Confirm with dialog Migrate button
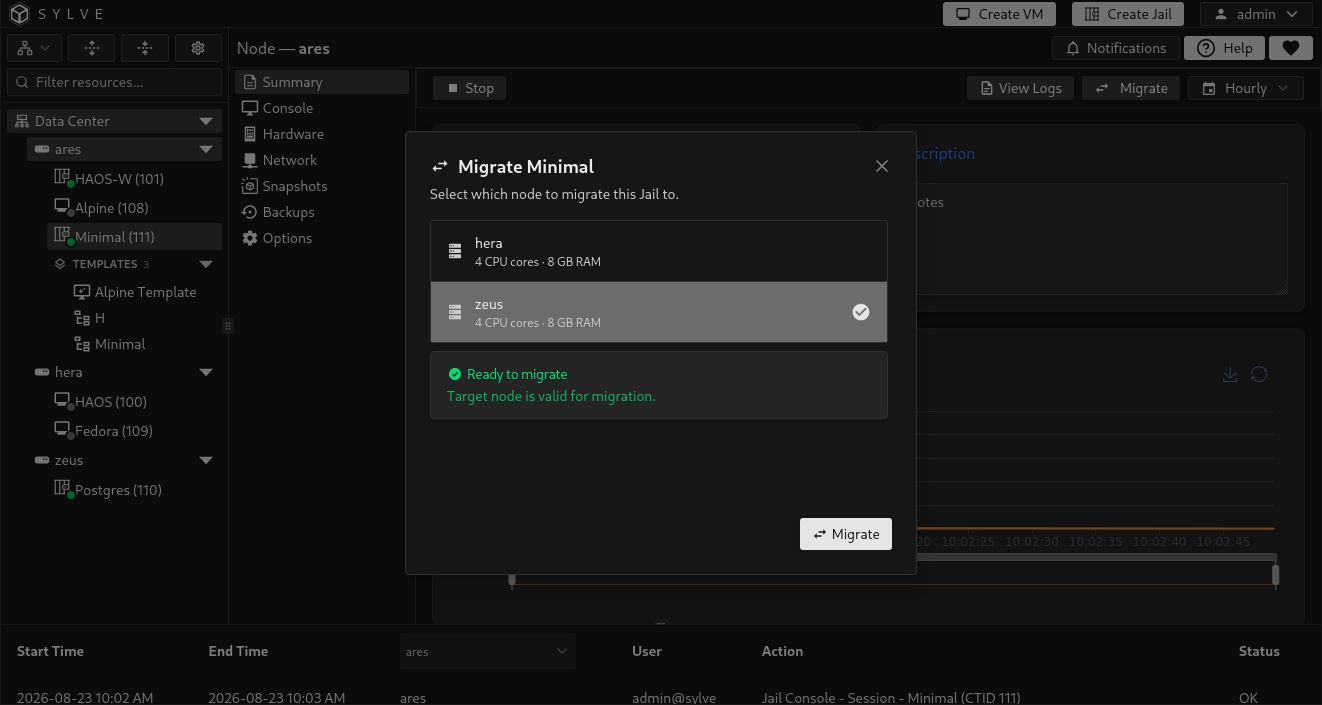The image size is (1322, 705). [x=846, y=534]
